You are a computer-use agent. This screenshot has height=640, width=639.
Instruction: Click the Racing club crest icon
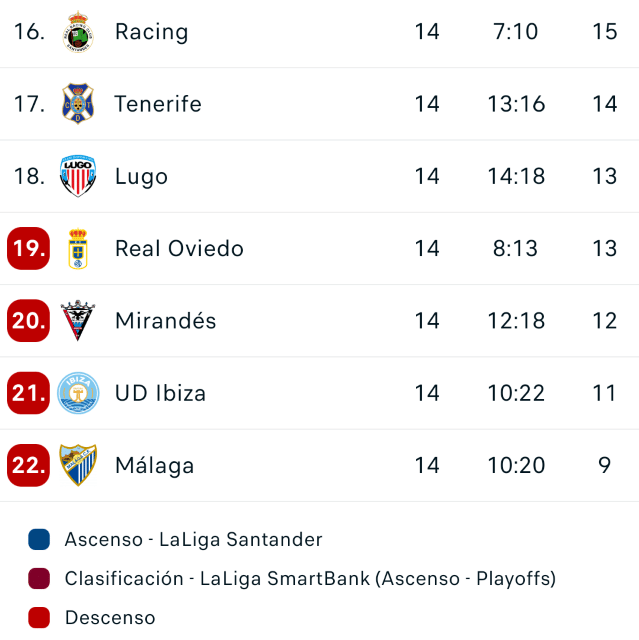tap(78, 32)
